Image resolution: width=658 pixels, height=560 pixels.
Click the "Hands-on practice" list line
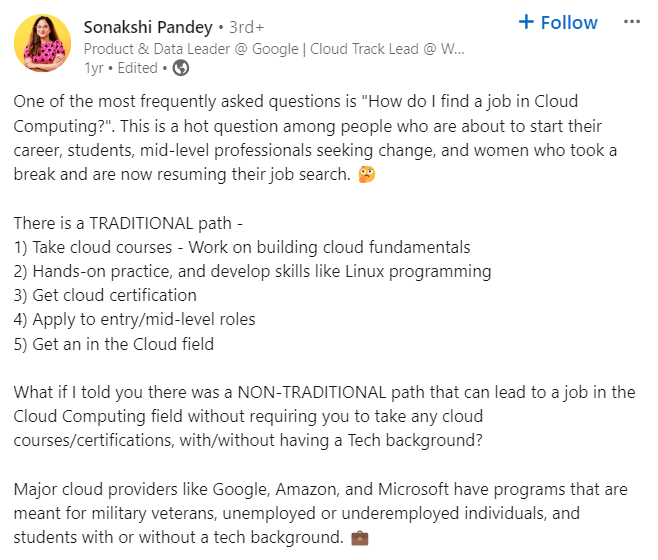pos(252,271)
